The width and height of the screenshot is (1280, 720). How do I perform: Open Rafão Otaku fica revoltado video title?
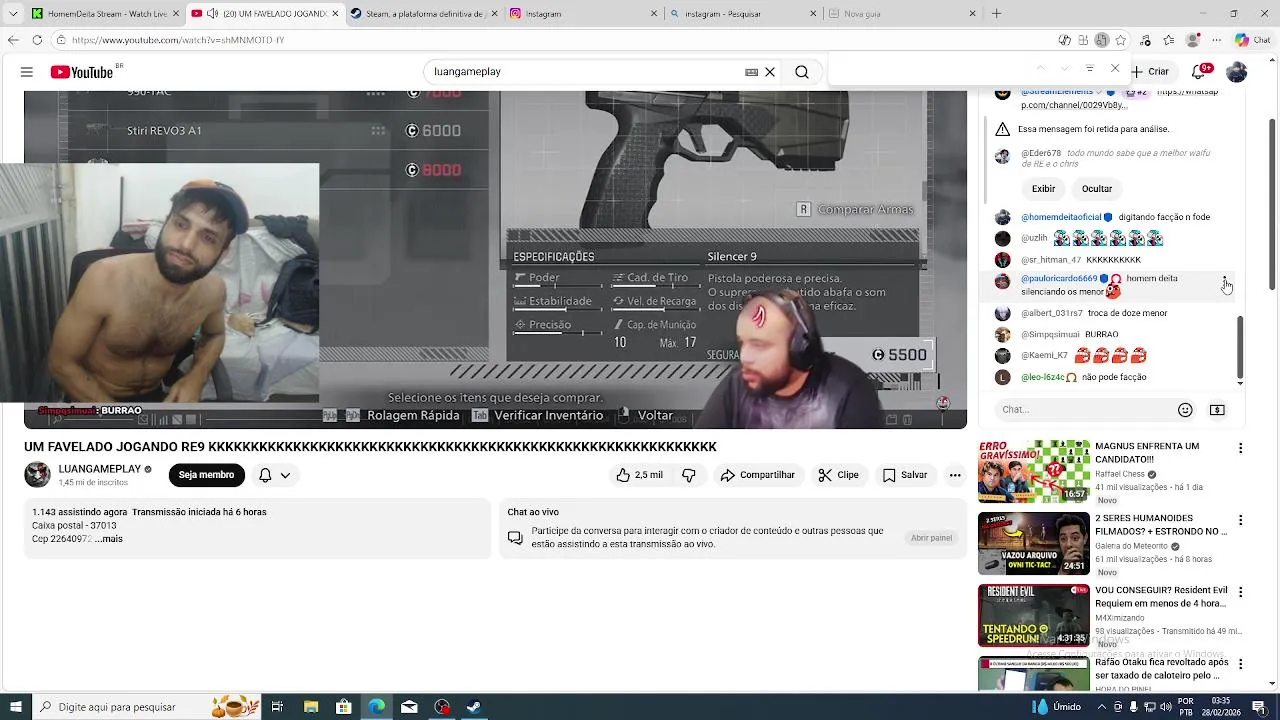[x=1162, y=669]
